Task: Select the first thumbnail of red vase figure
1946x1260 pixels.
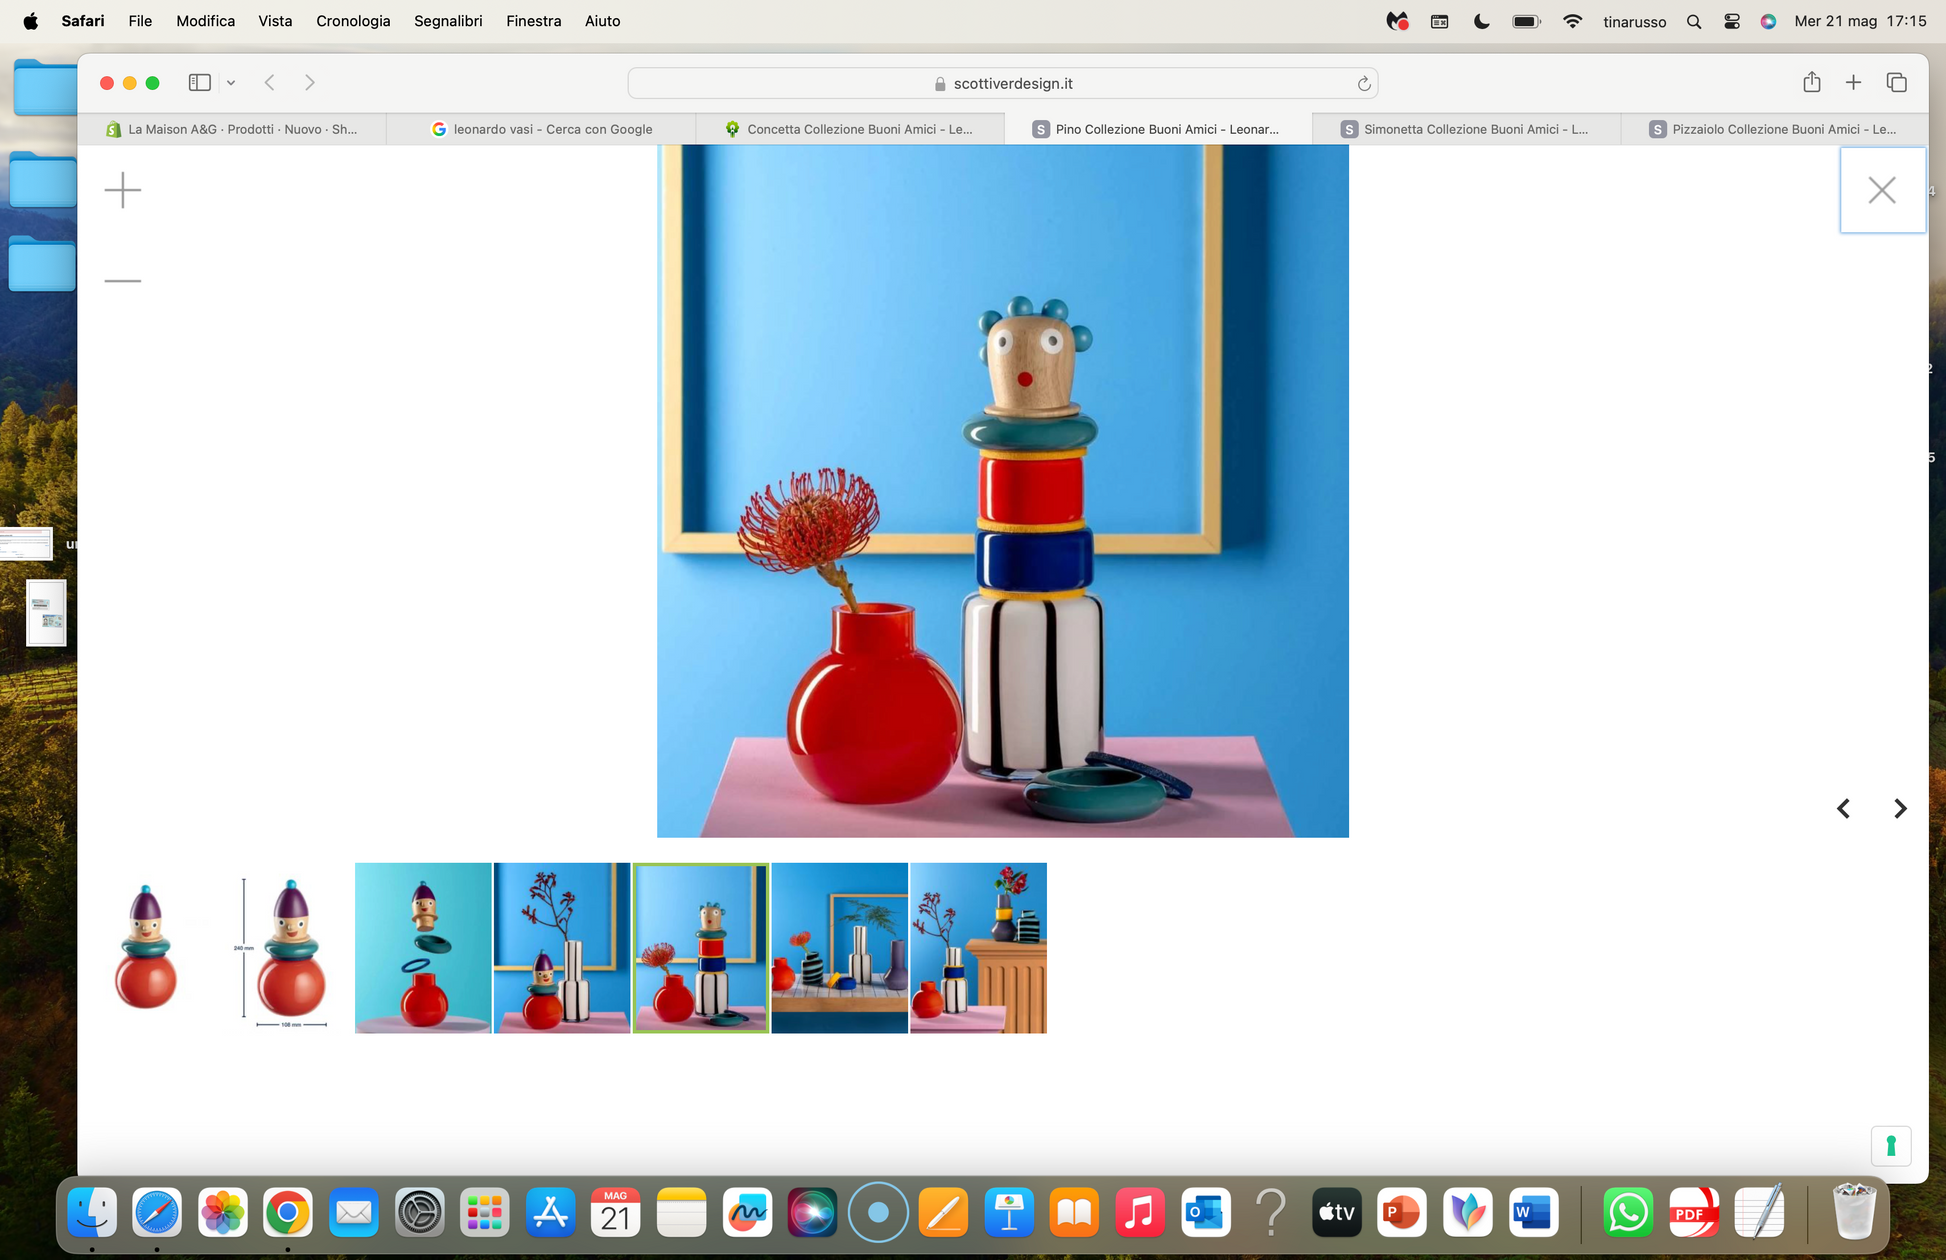Action: (146, 947)
